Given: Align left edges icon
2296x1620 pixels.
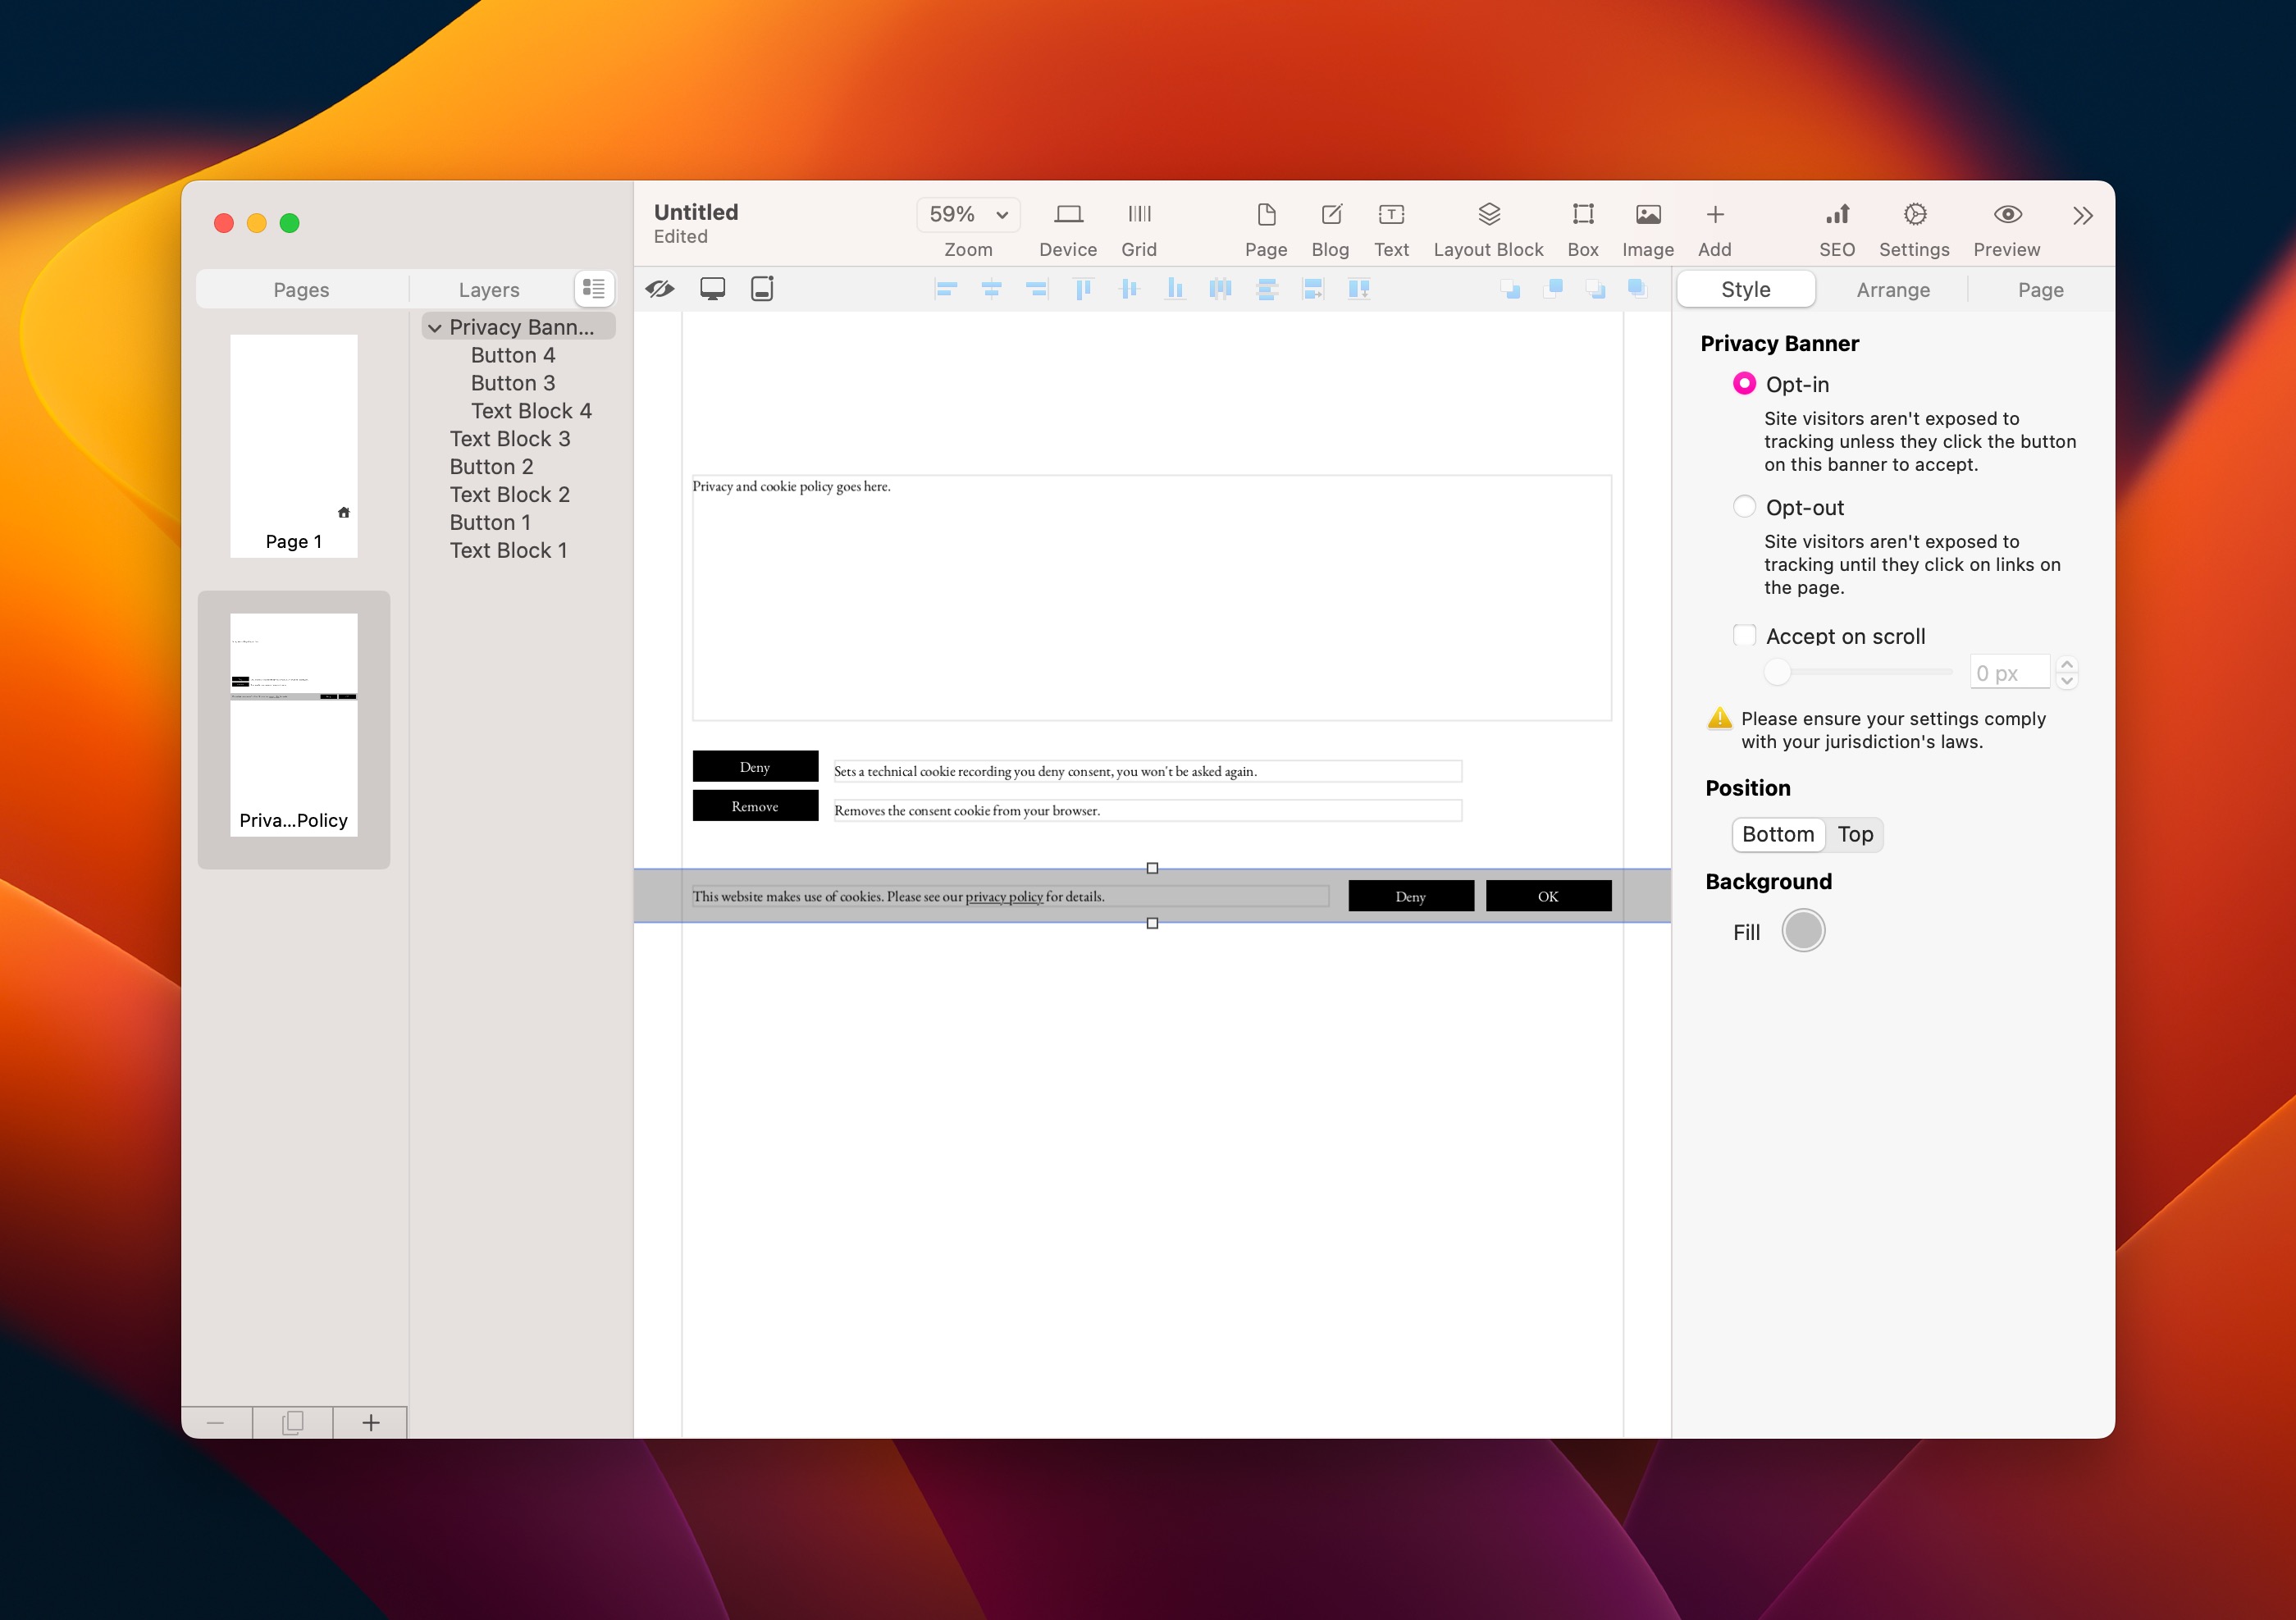Looking at the screenshot, I should point(945,289).
